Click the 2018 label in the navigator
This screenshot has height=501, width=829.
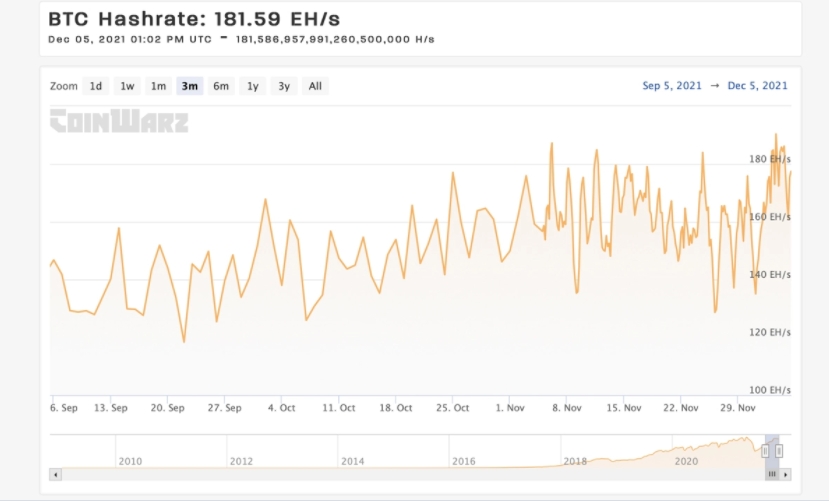pyautogui.click(x=575, y=461)
